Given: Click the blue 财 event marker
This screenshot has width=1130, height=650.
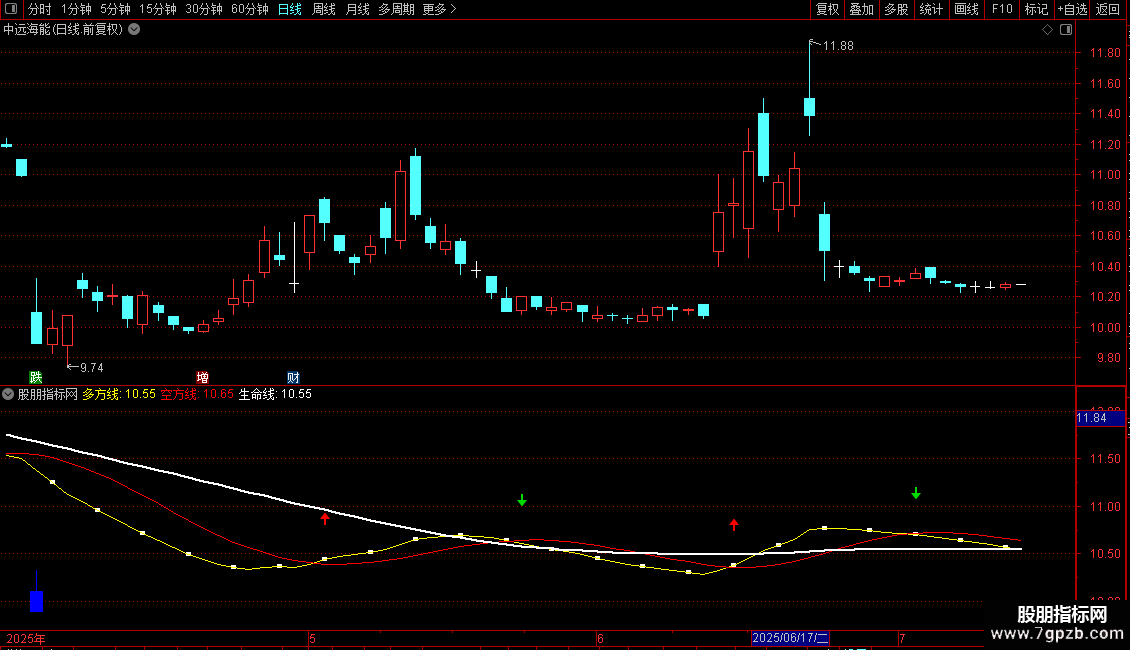Looking at the screenshot, I should click(293, 378).
